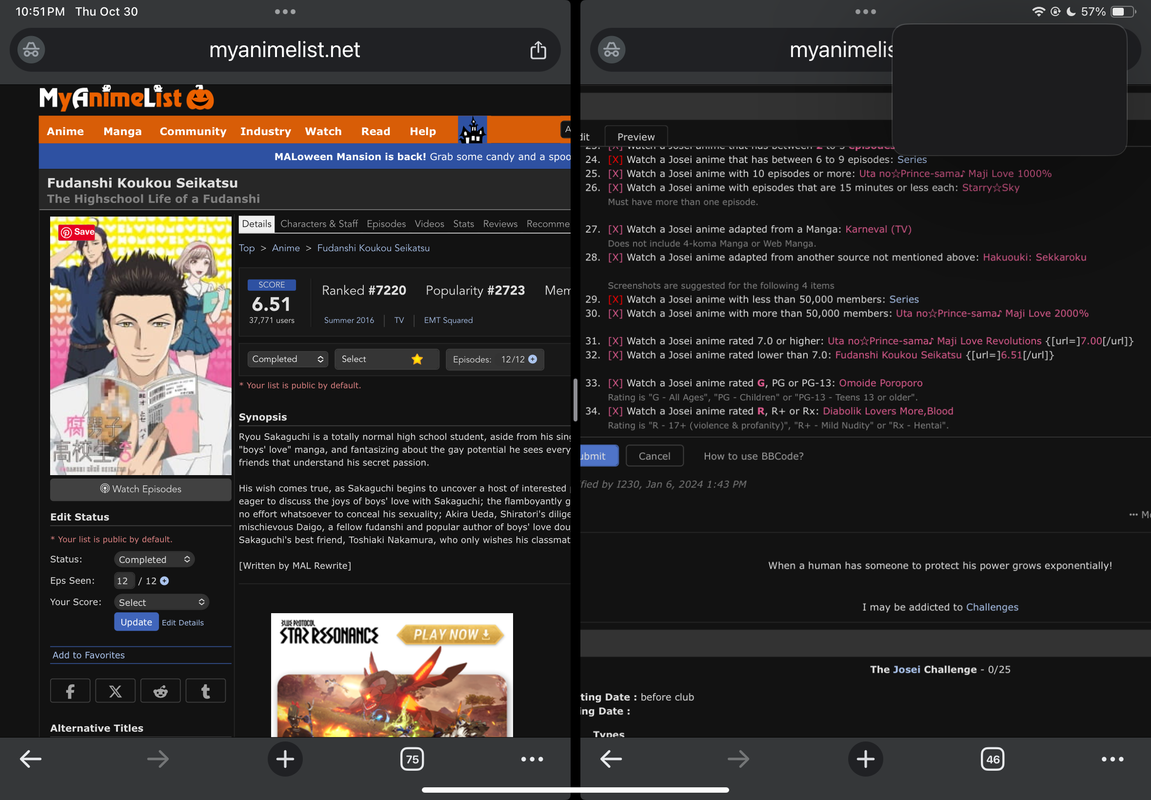1151x800 pixels.
Task: Click the Submit button in right window
Action: (599, 456)
